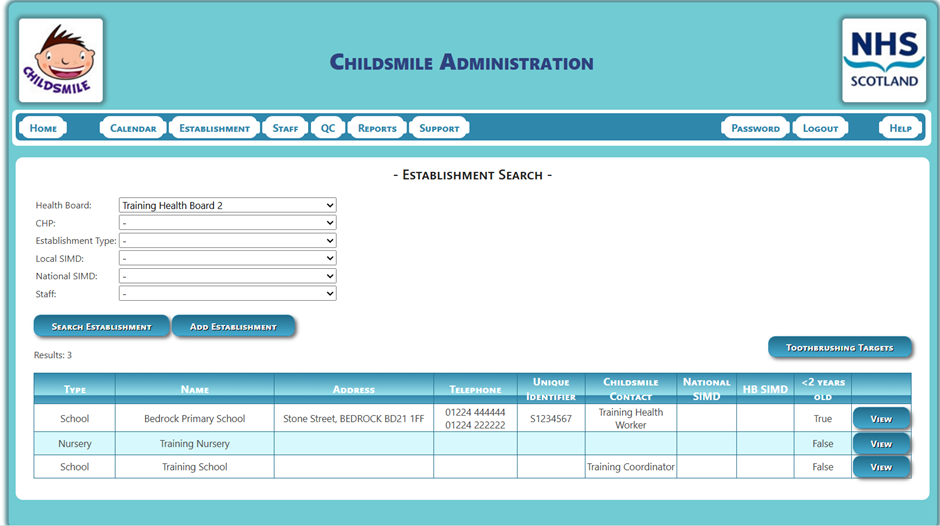Click the NHS Scotland logo
940x526 pixels.
pos(883,60)
